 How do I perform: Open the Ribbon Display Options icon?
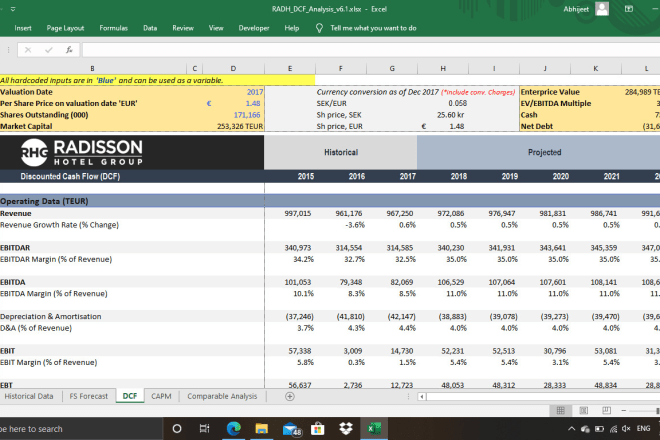[629, 9]
